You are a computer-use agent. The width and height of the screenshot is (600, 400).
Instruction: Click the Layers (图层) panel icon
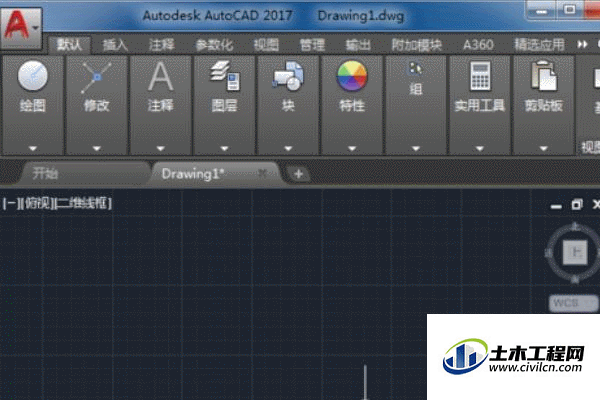[225, 76]
